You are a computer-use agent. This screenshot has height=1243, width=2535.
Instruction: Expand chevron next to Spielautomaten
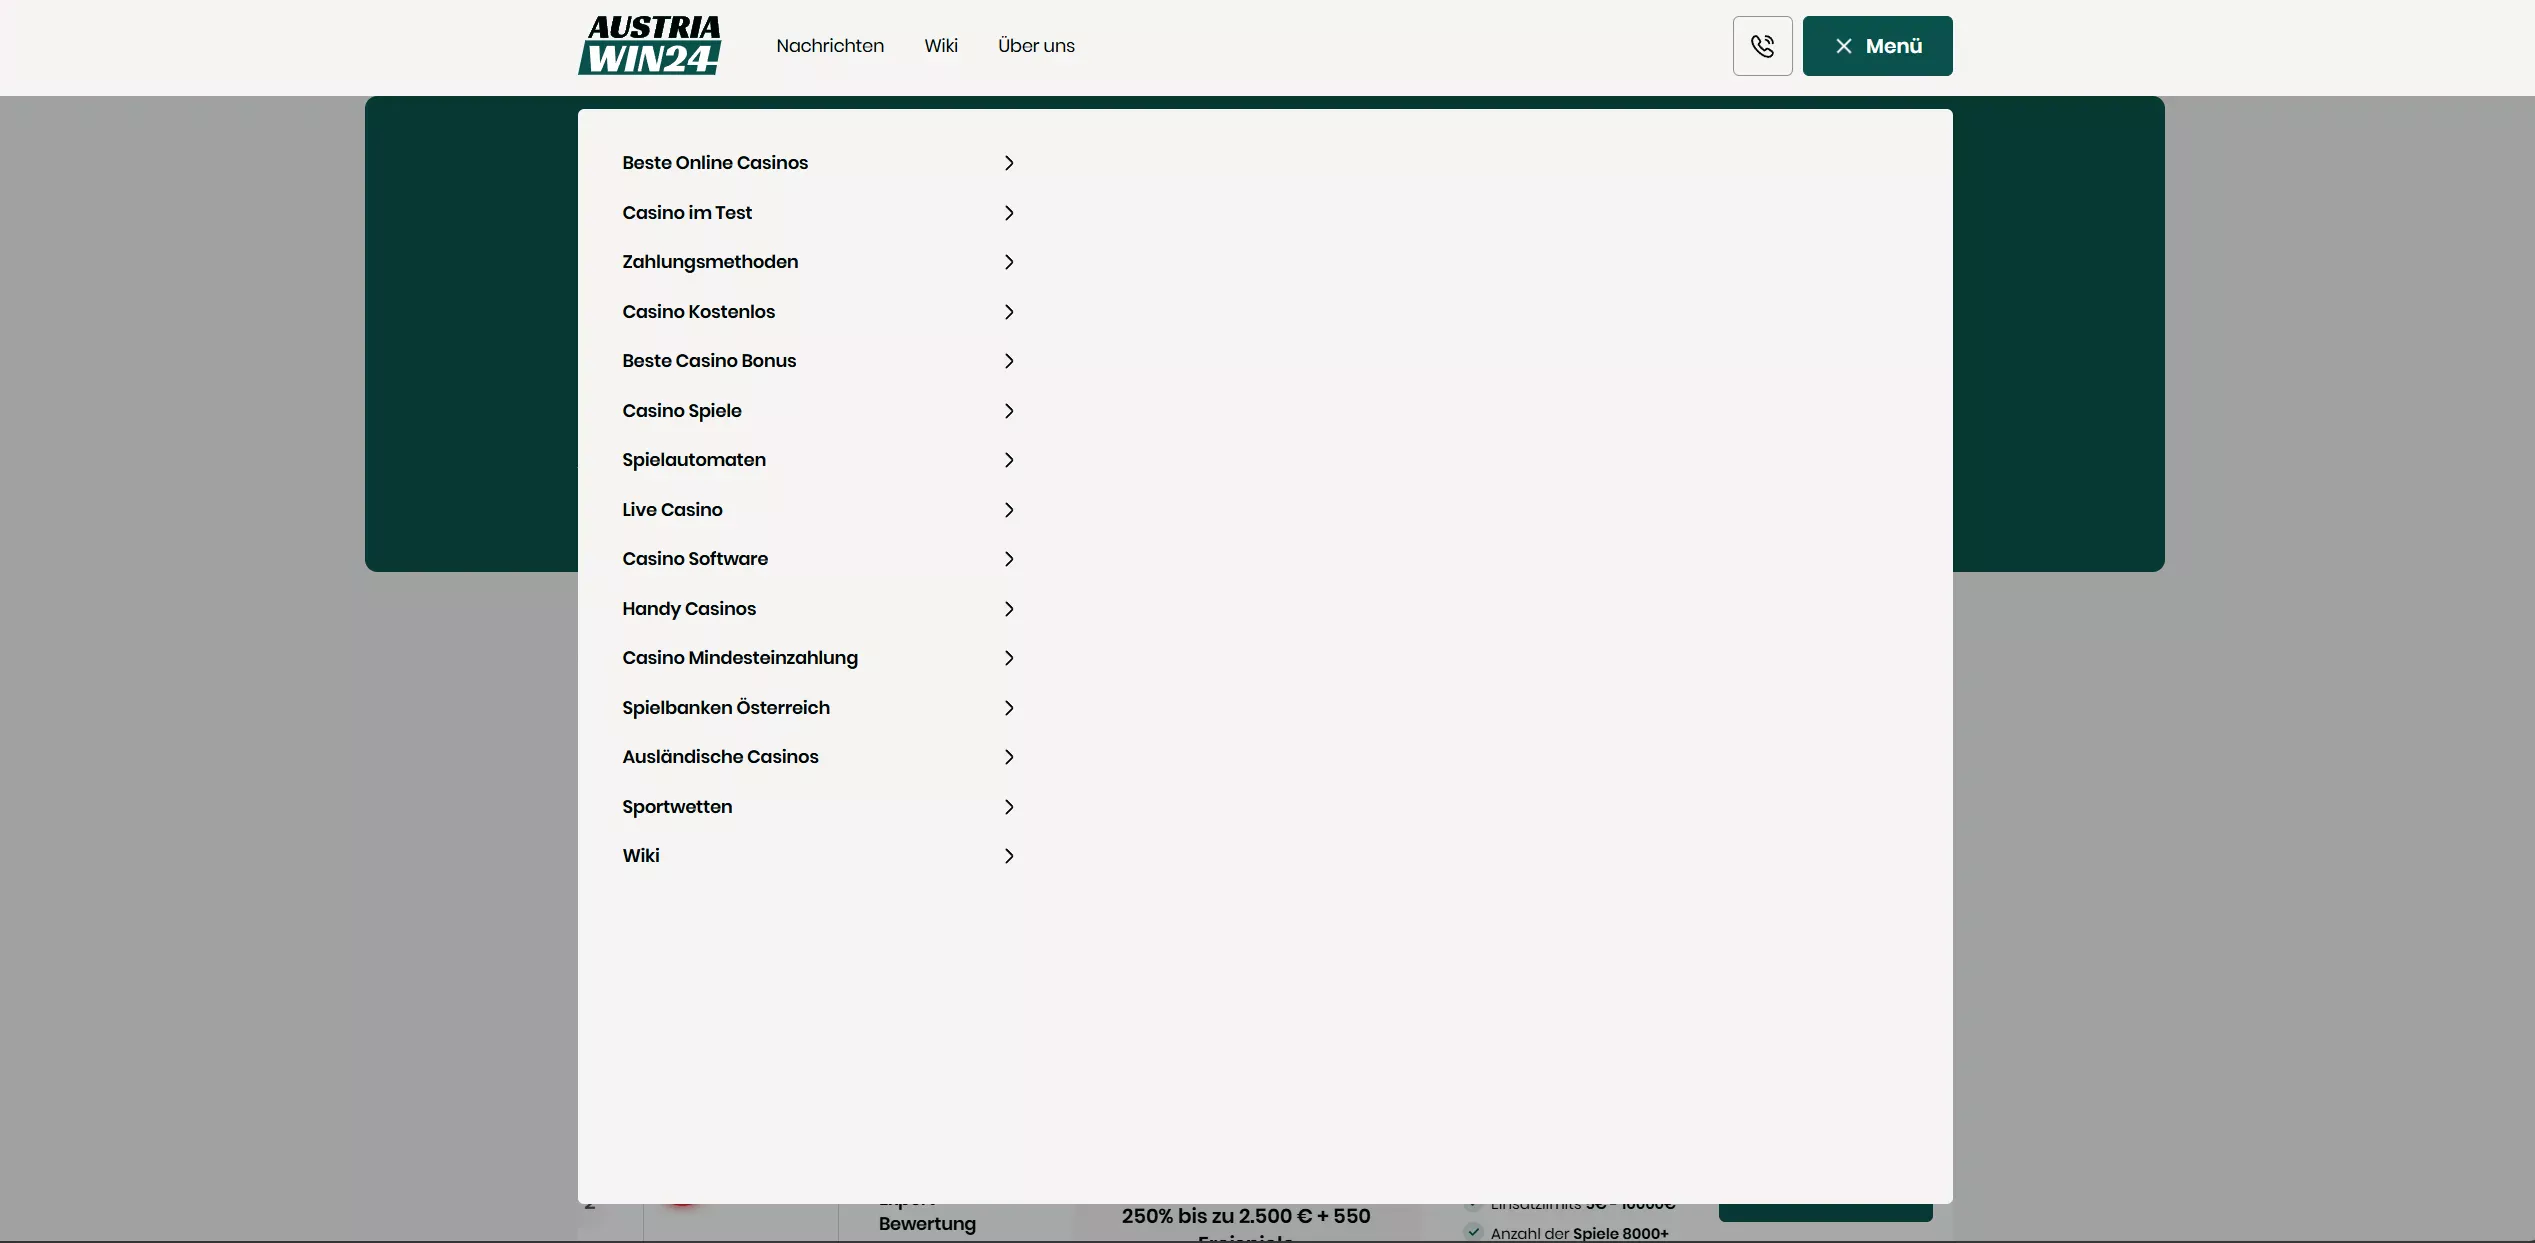tap(1009, 460)
